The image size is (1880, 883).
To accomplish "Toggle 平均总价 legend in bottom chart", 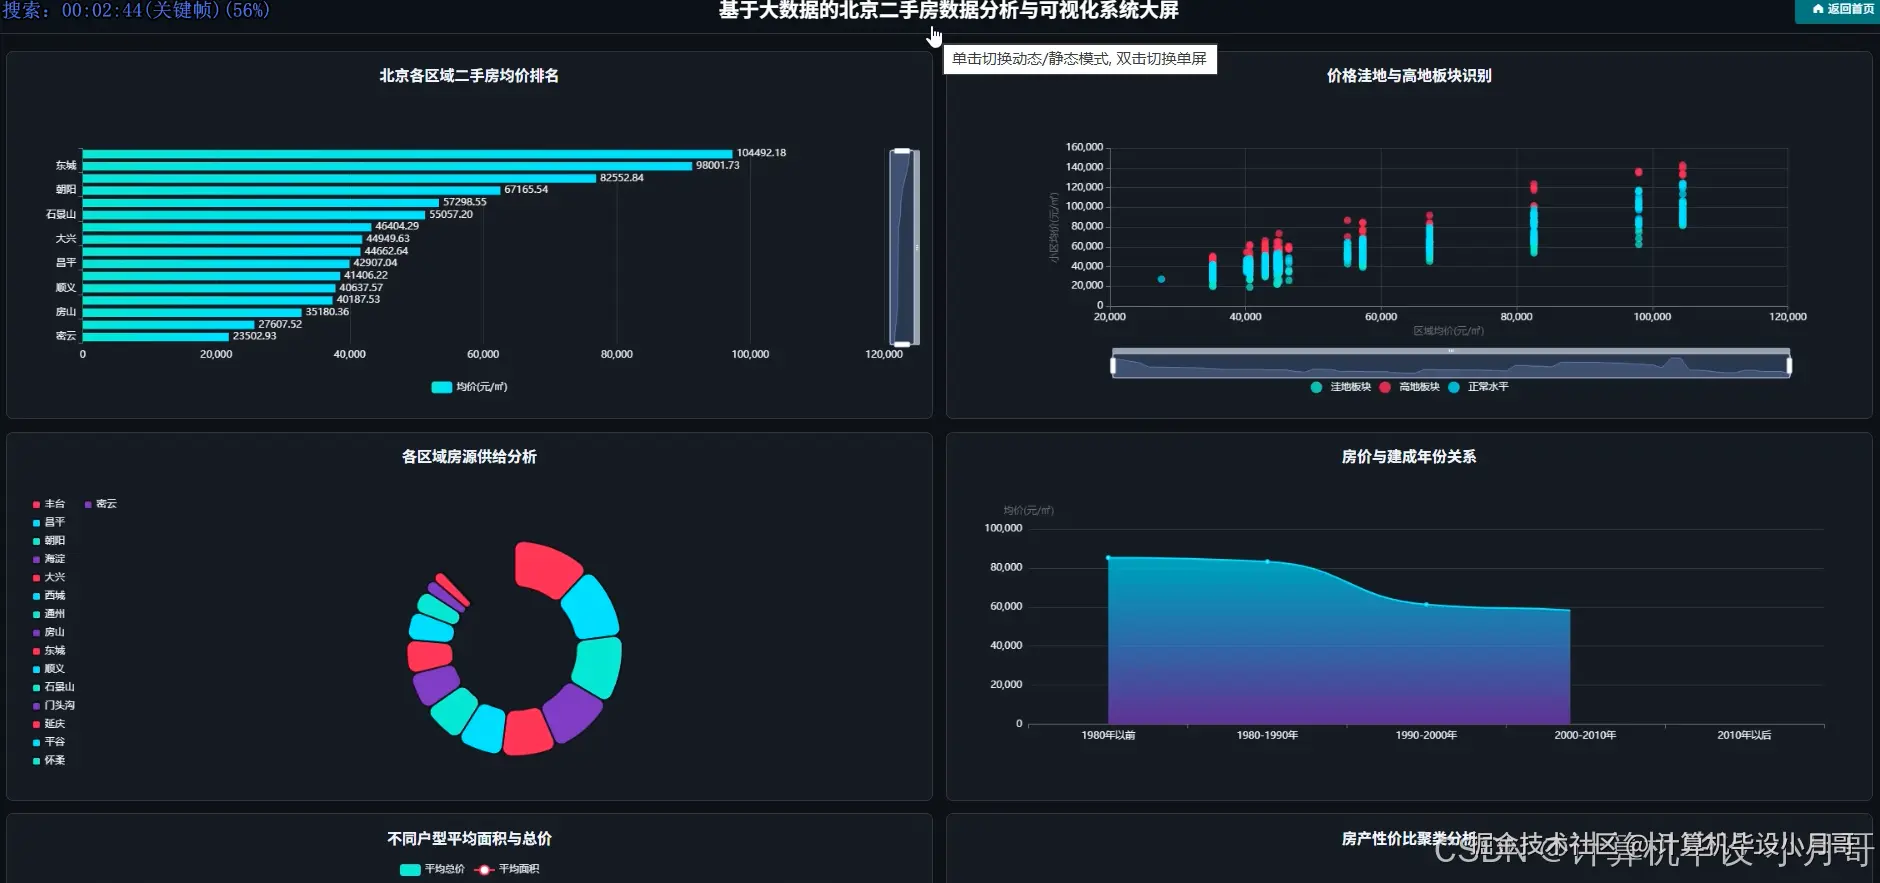I will pyautogui.click(x=433, y=869).
